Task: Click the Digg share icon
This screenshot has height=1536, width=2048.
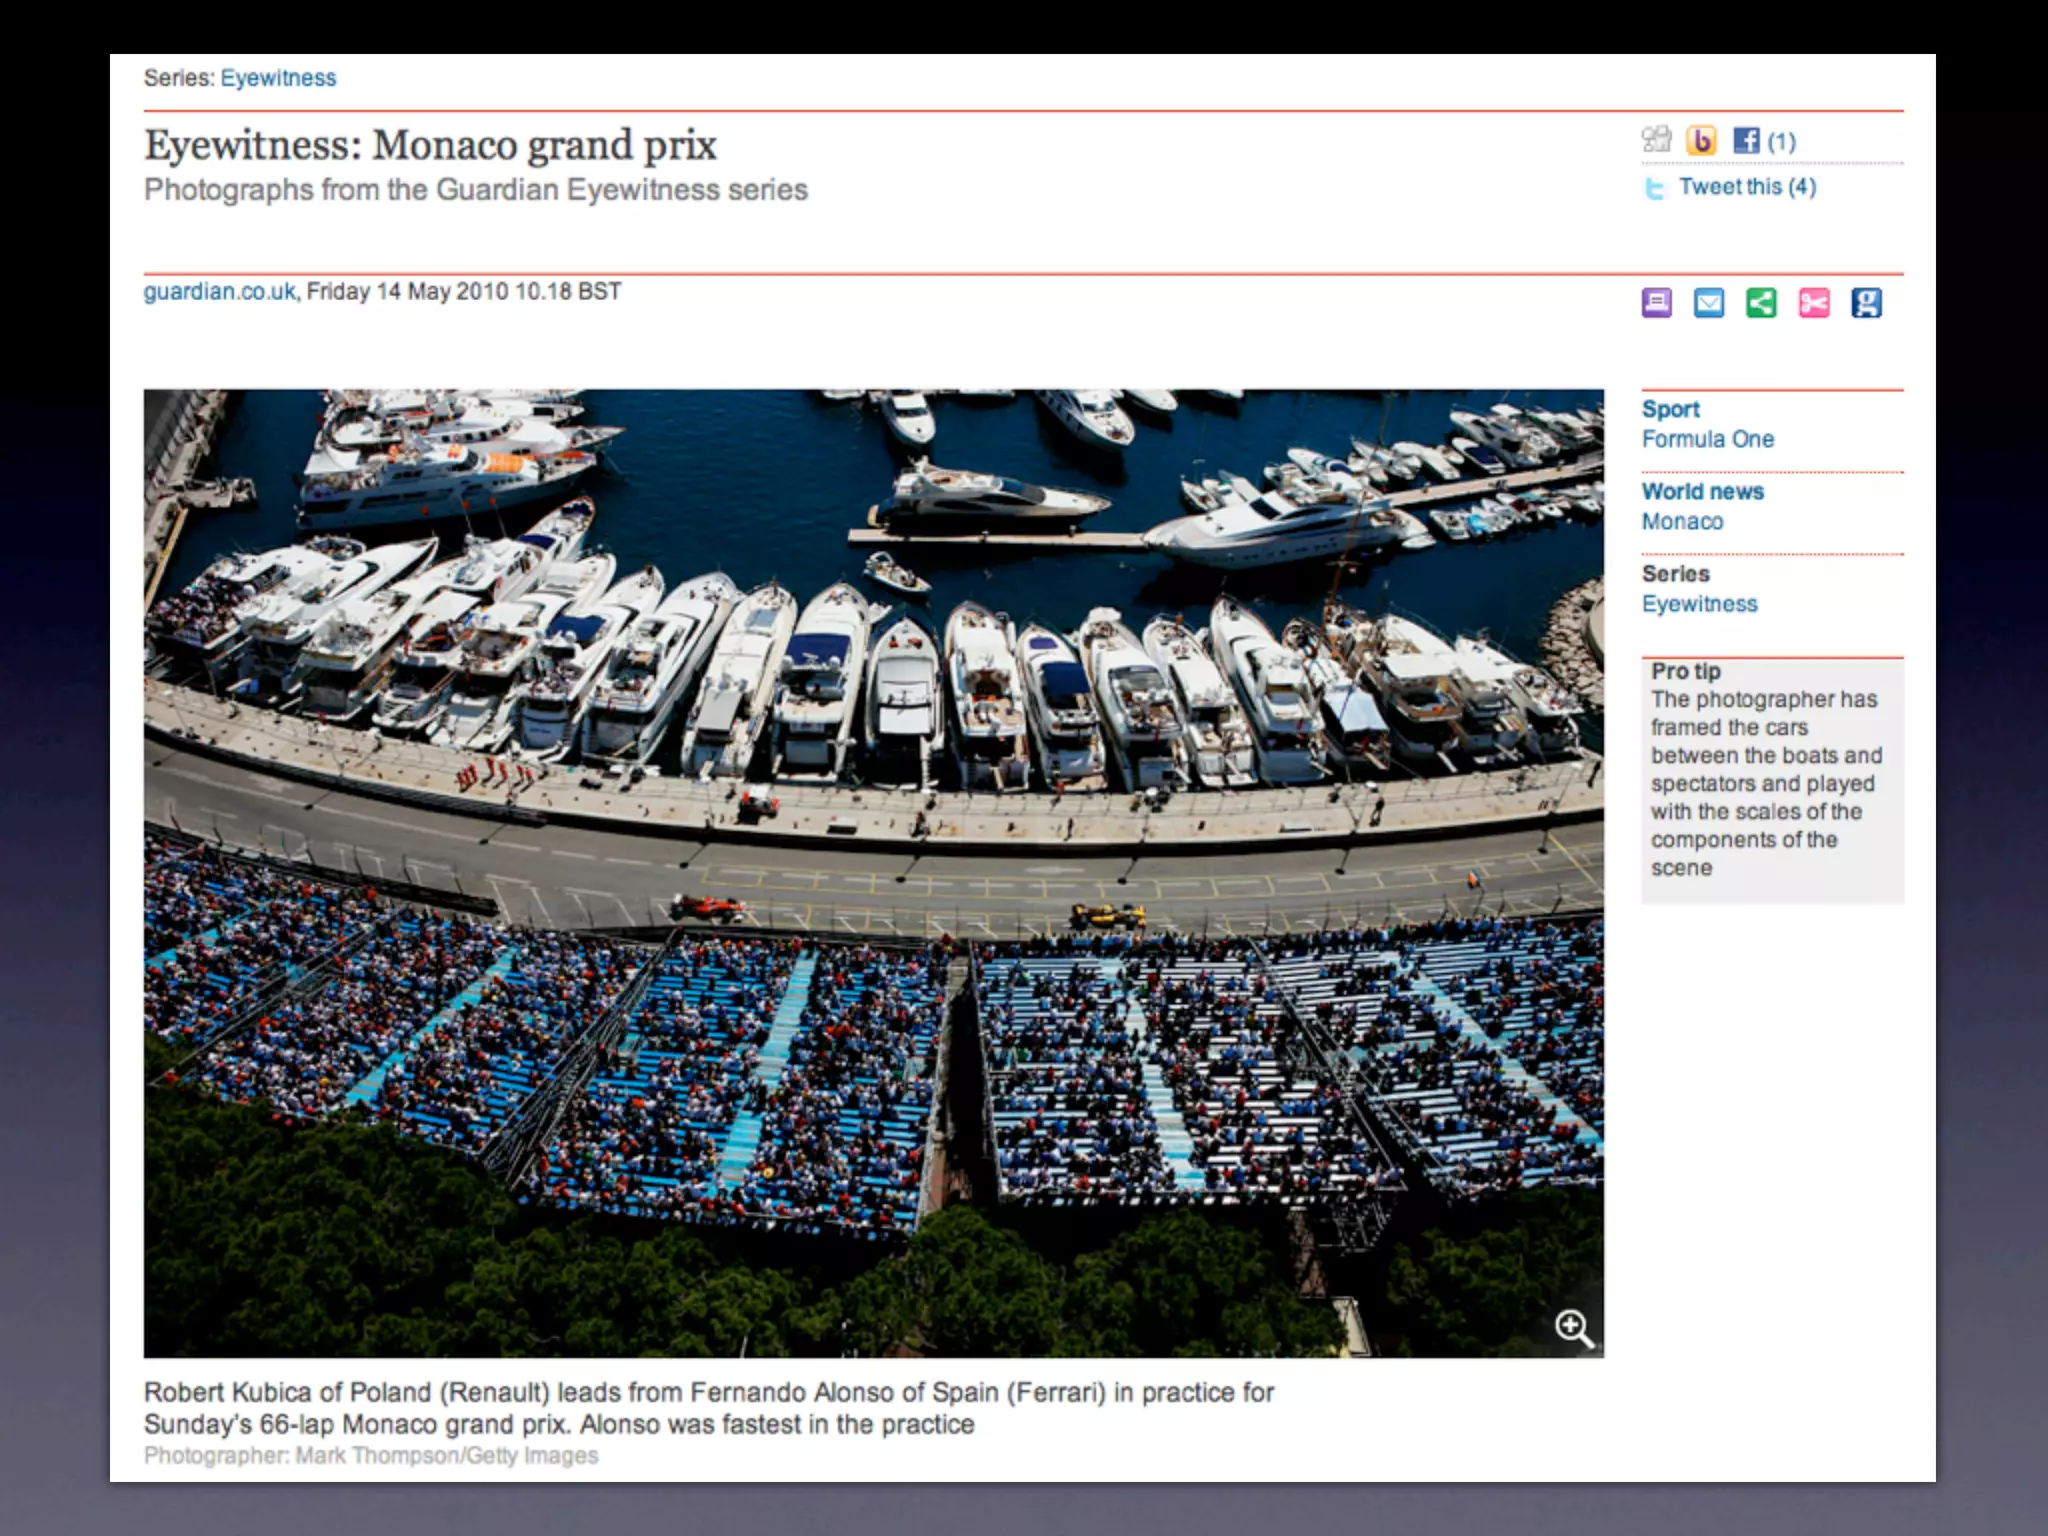Action: tap(1656, 140)
